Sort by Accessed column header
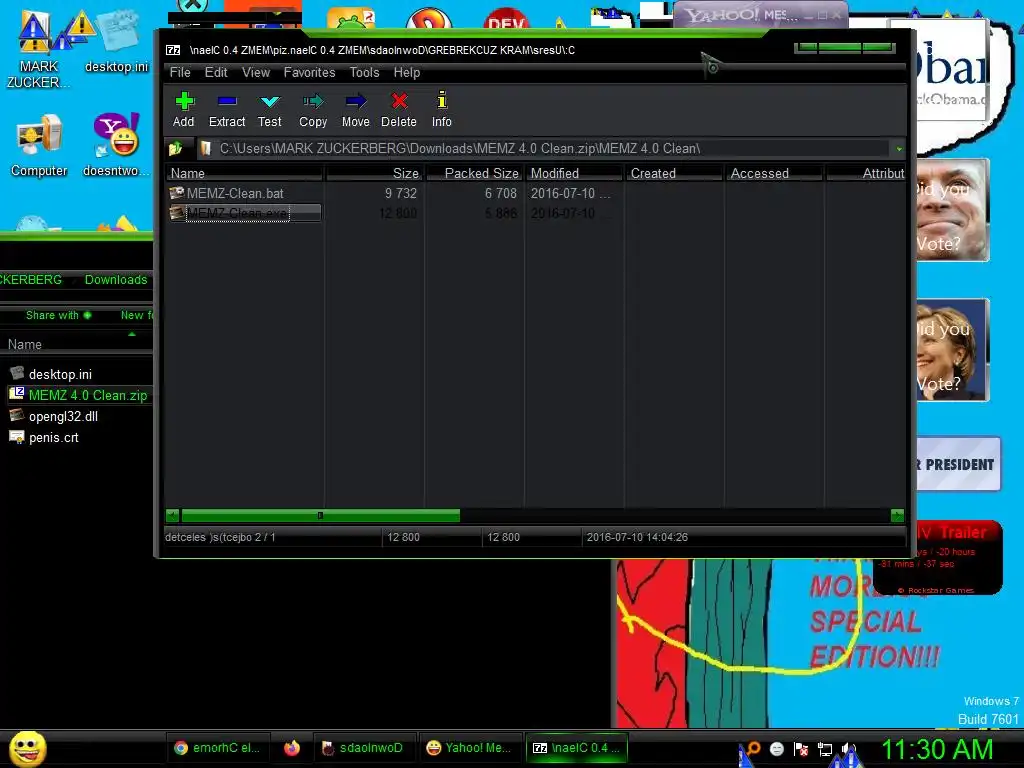Image resolution: width=1024 pixels, height=768 pixels. 774,173
